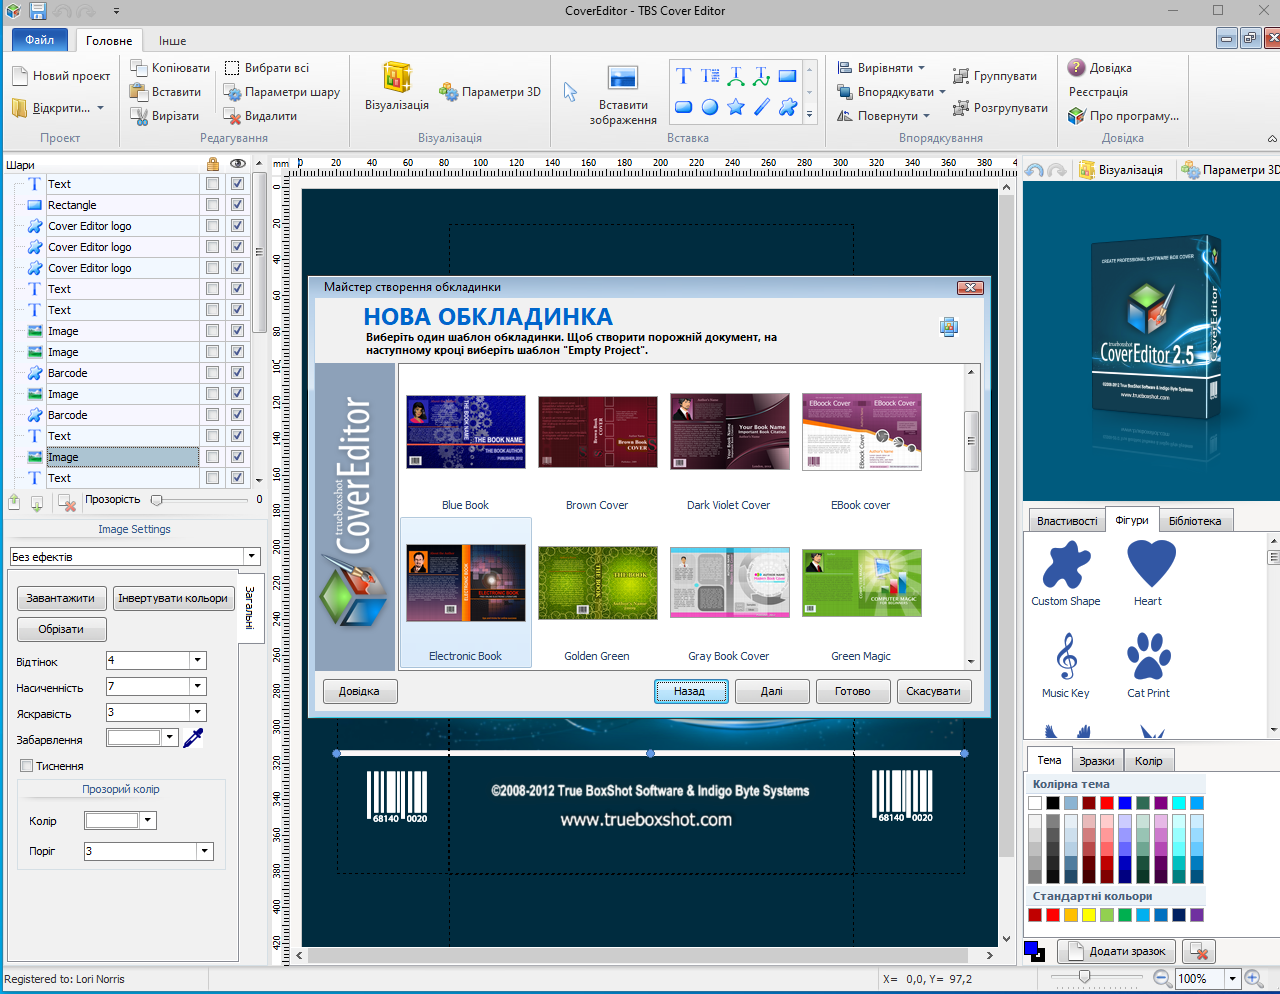Screen dimensions: 1280x994
Task: Open the Яскравість value dropdown
Action: click(x=198, y=712)
